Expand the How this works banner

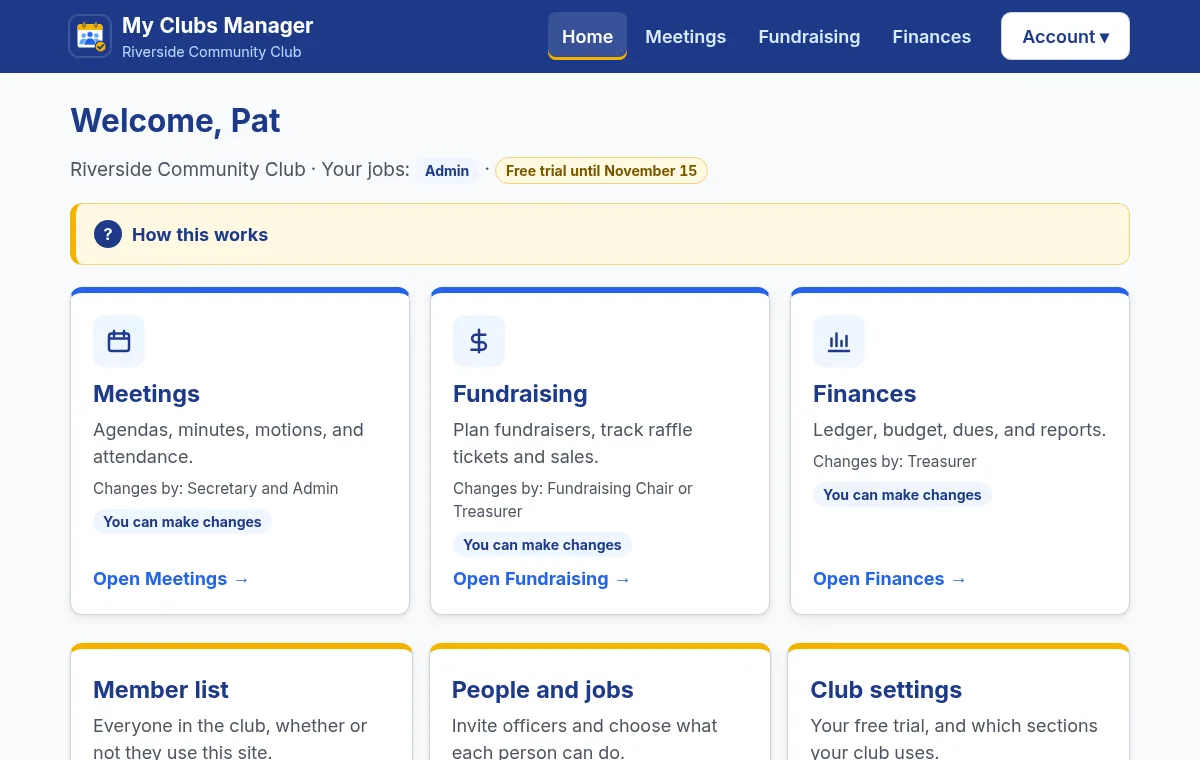(x=600, y=234)
